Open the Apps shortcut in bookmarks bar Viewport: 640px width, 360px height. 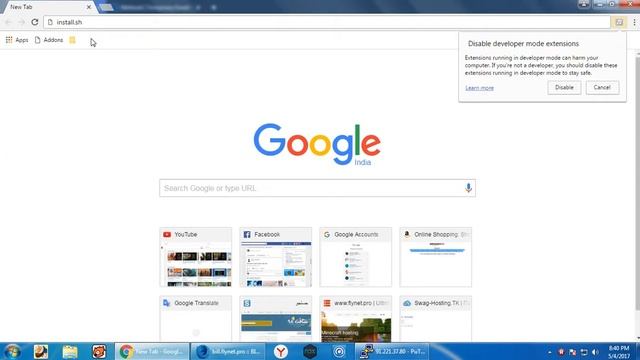click(x=17, y=40)
